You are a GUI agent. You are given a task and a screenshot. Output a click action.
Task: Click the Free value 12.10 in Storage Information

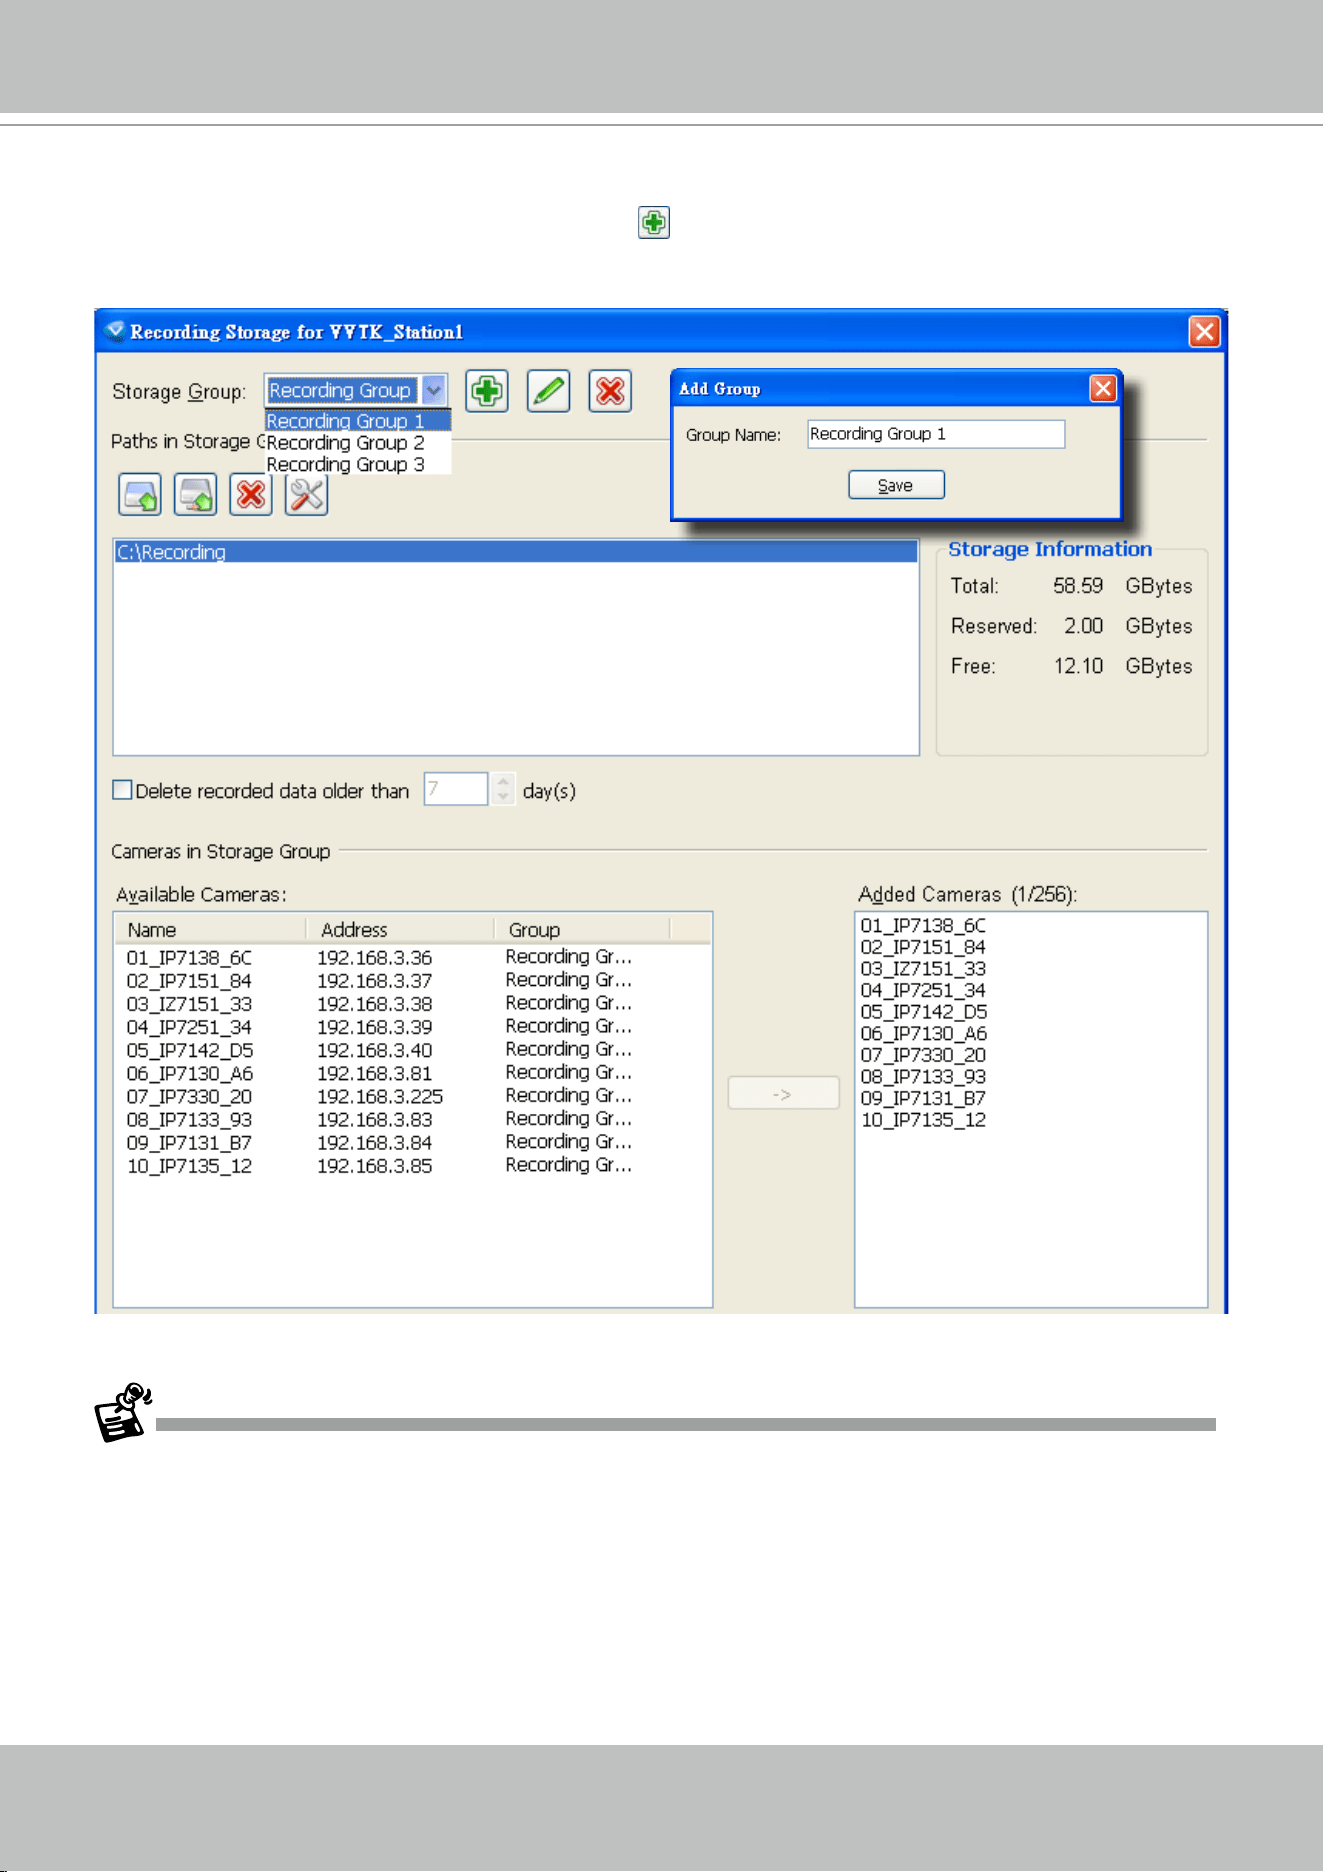tap(1079, 666)
